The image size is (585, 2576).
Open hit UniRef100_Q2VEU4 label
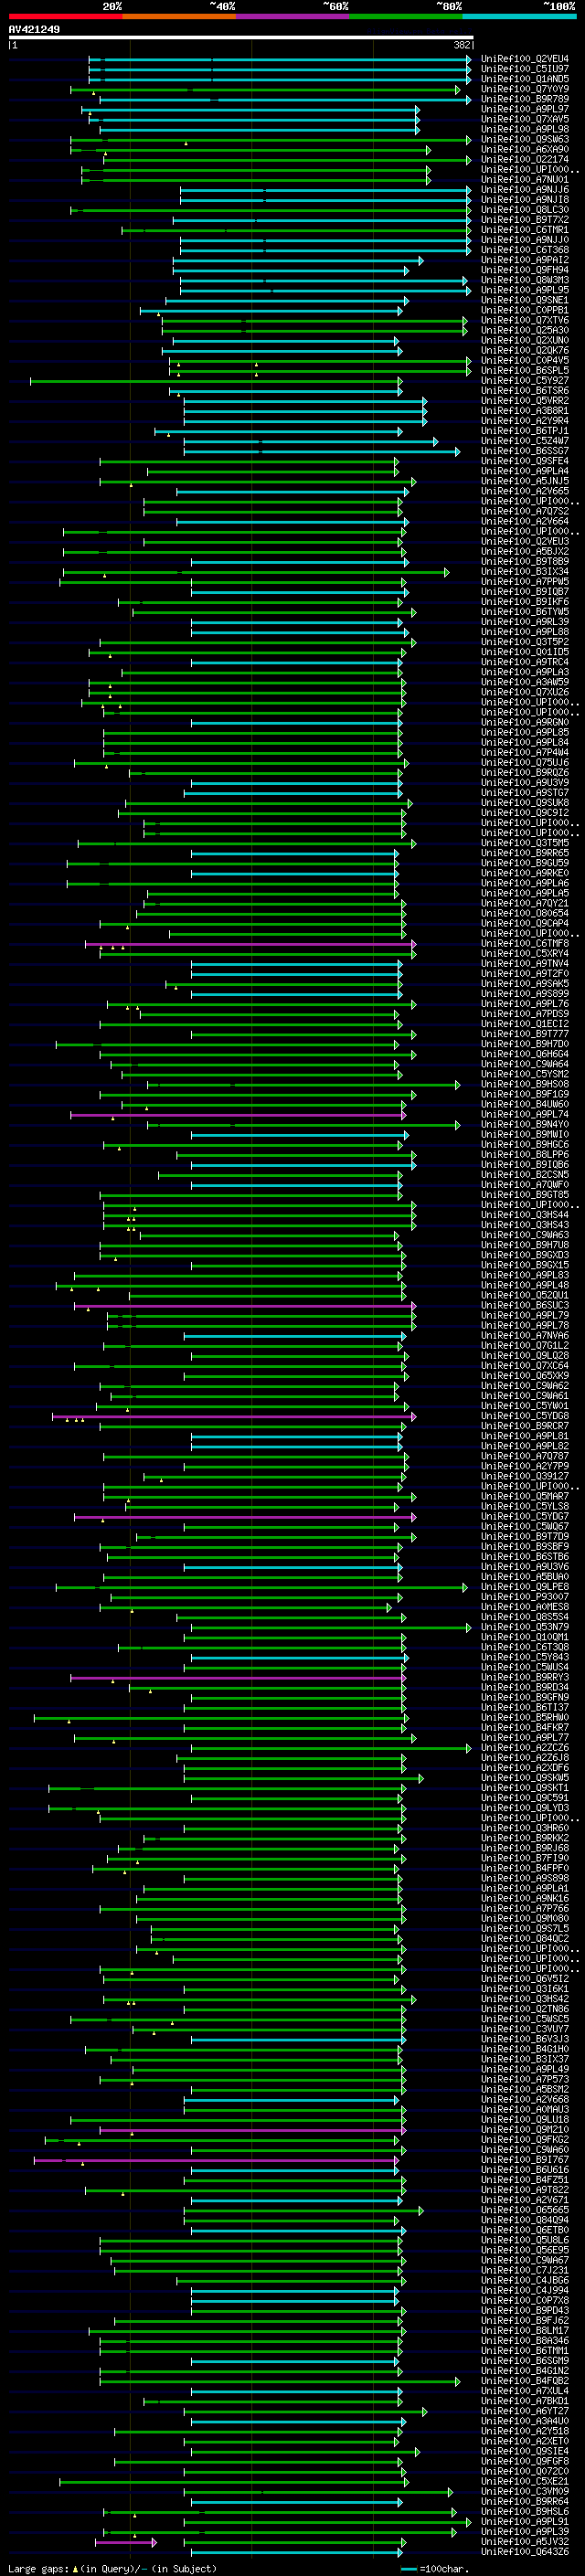coord(525,59)
